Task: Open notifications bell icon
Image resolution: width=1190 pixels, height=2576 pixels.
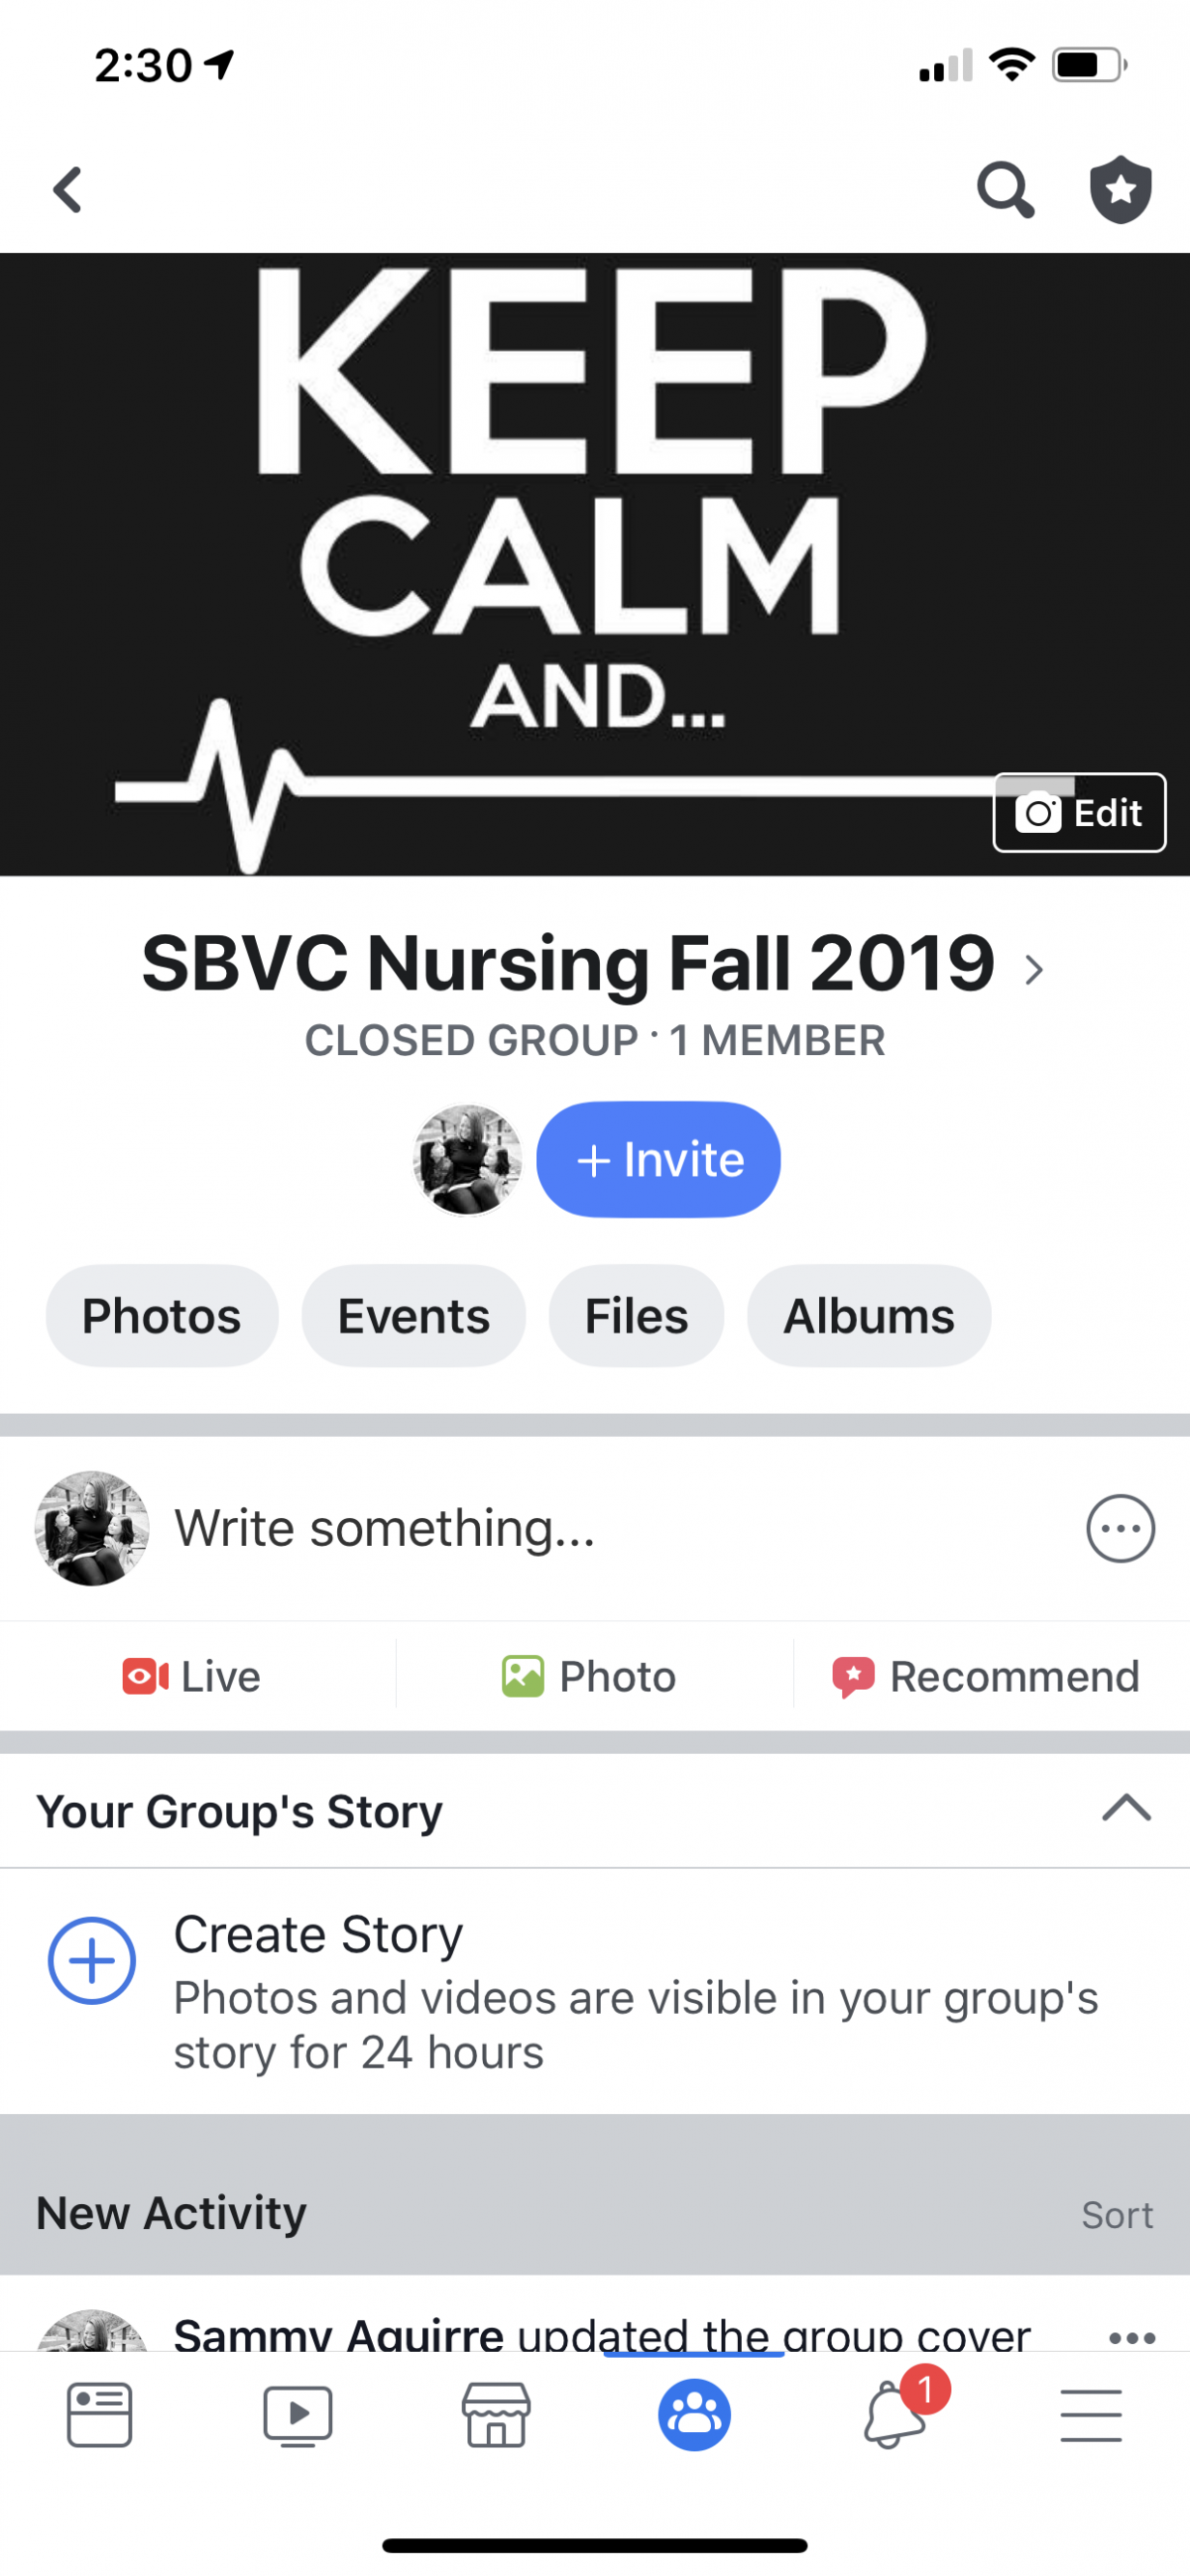Action: point(893,2415)
